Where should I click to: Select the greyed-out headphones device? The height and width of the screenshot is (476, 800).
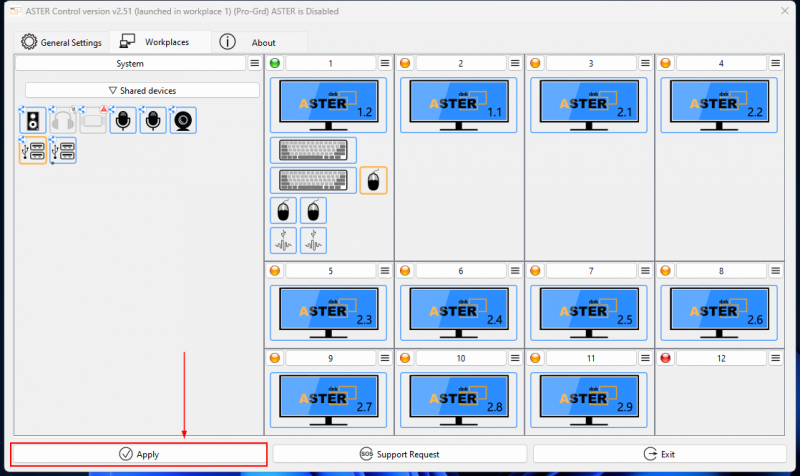tap(63, 121)
